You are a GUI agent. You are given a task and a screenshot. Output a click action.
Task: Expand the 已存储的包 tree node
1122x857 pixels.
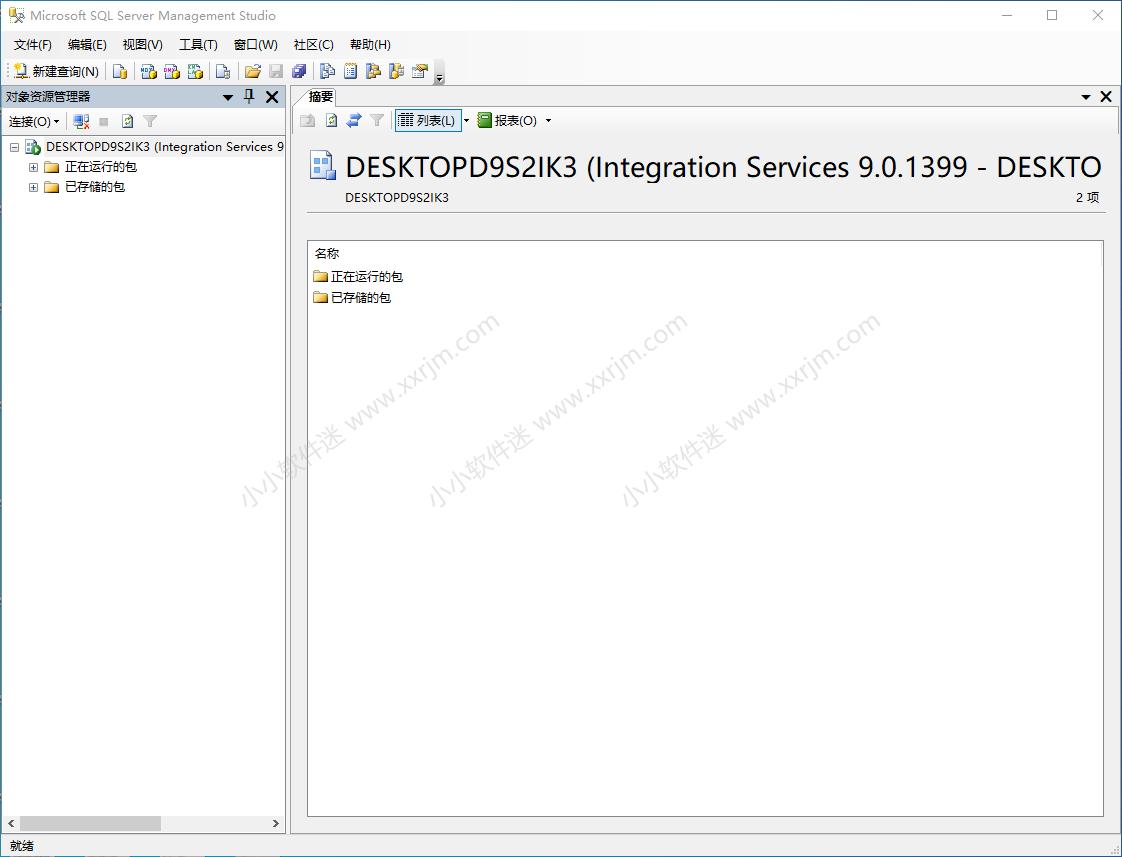[32, 187]
